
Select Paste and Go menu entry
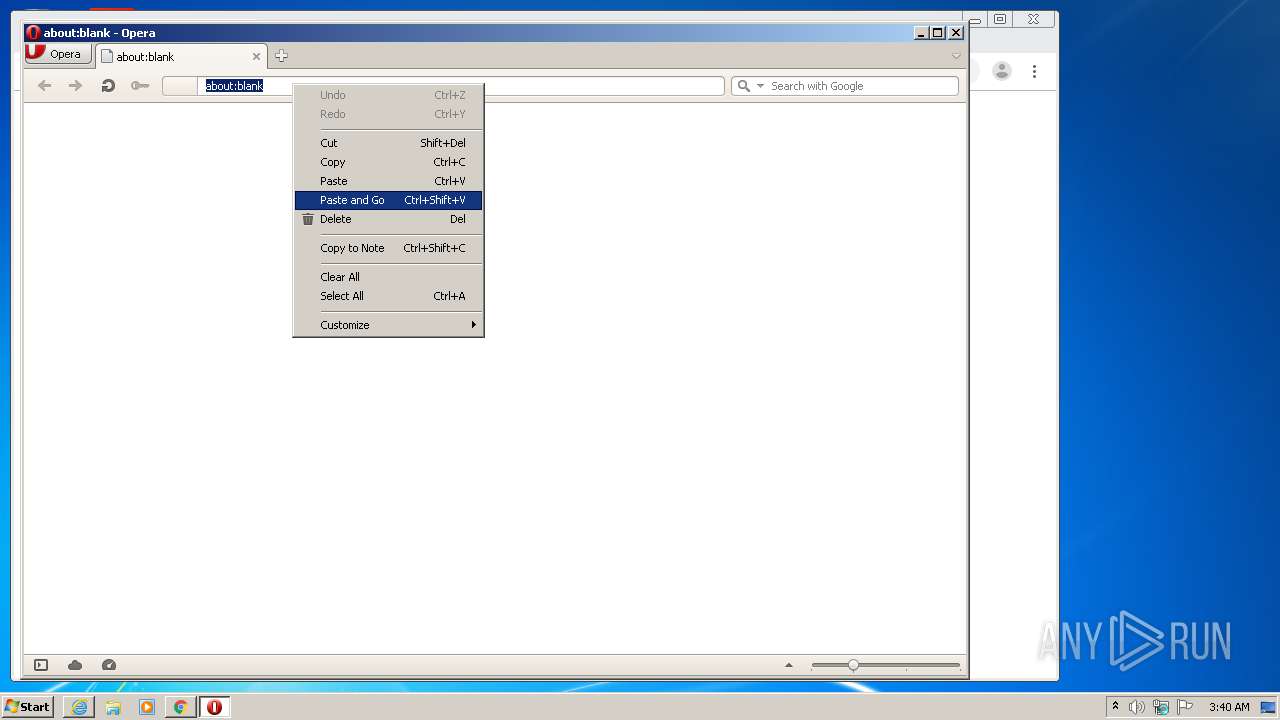coord(388,200)
